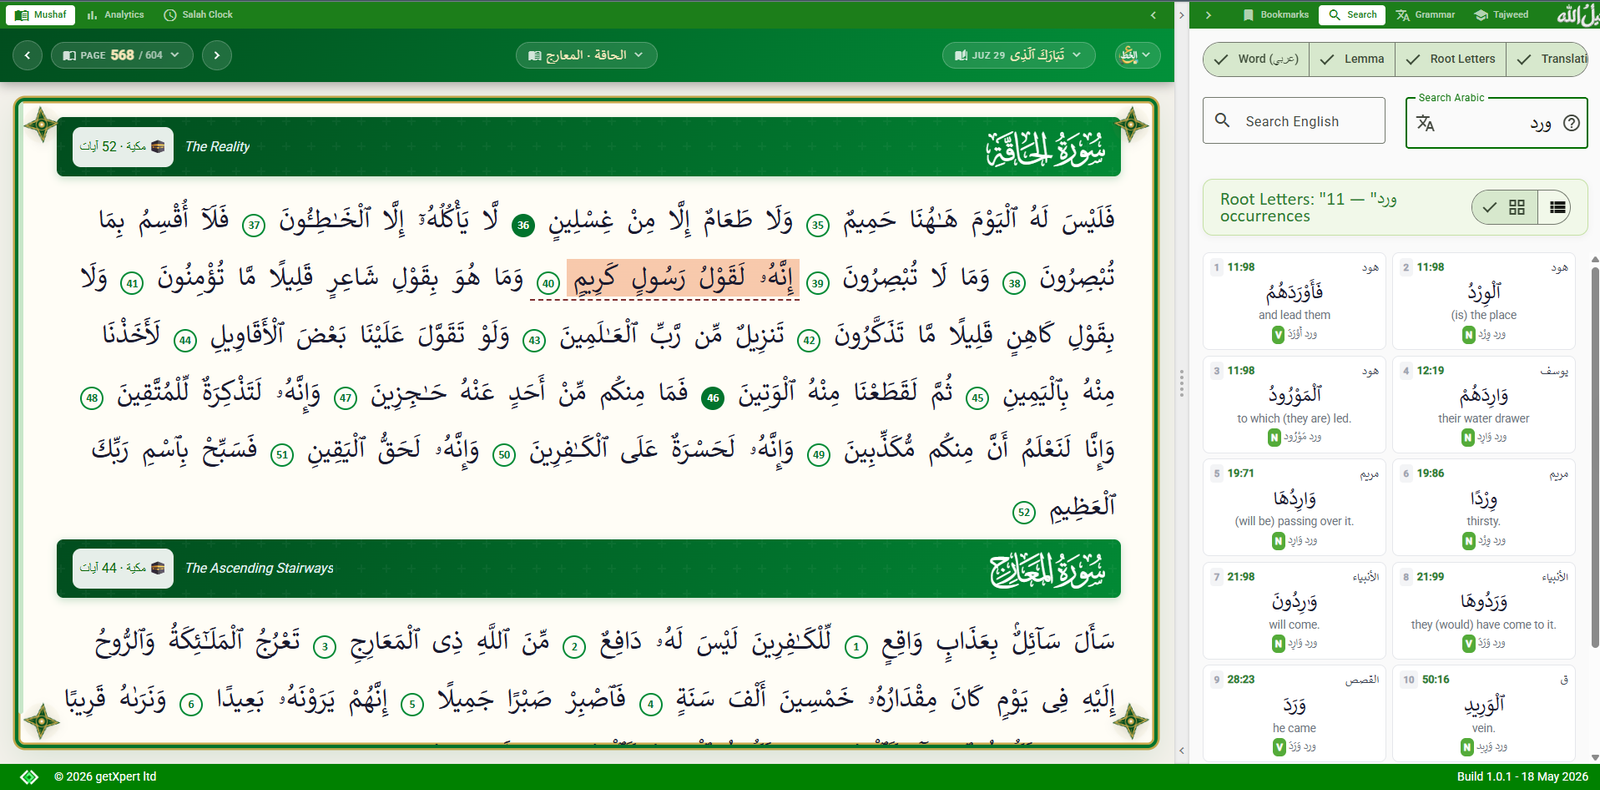Switch to the Tajweed tab
1600x790 pixels.
(1501, 15)
